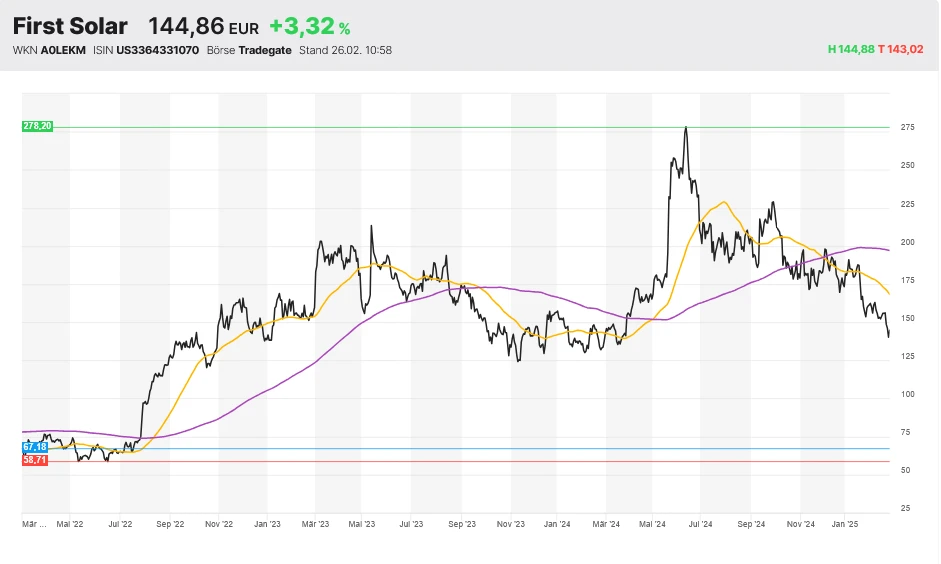This screenshot has width=941, height=564.
Task: Click the daily high H 144,88 value
Action: 851,50
